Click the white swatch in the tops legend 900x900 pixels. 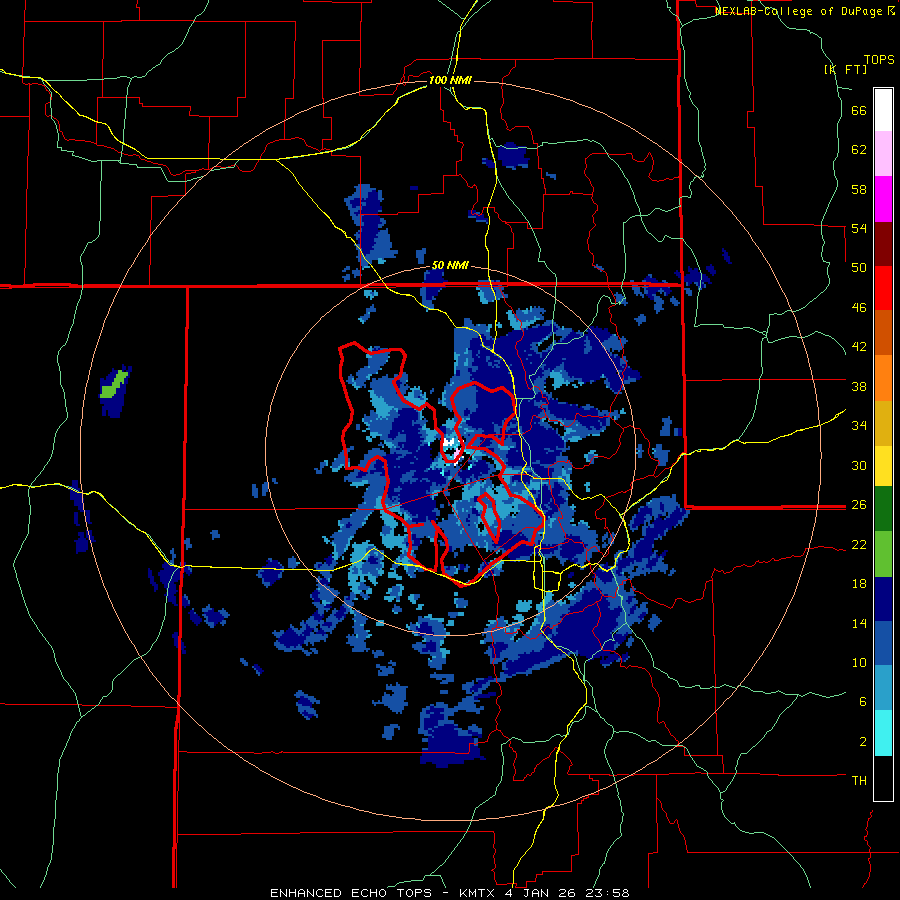click(883, 110)
